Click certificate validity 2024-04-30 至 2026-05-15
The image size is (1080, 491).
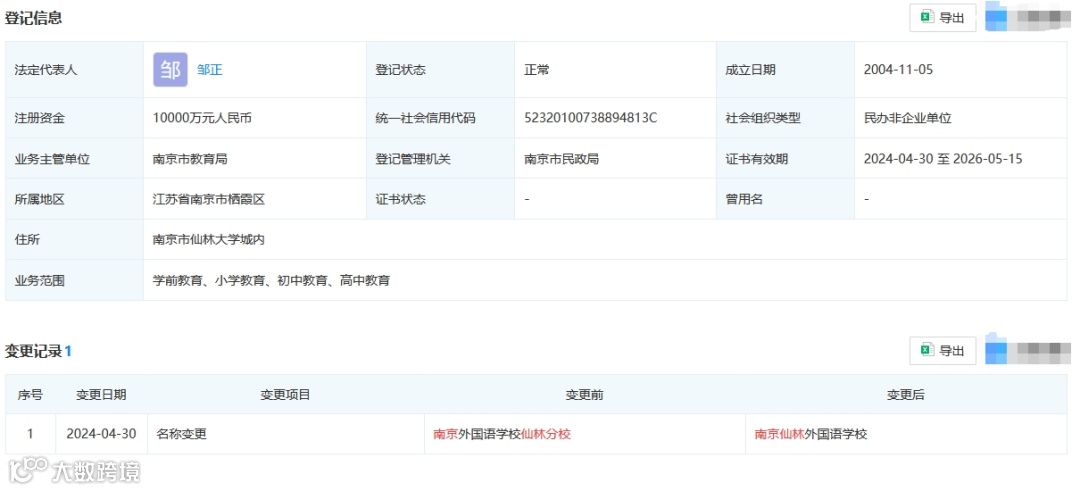(x=943, y=159)
